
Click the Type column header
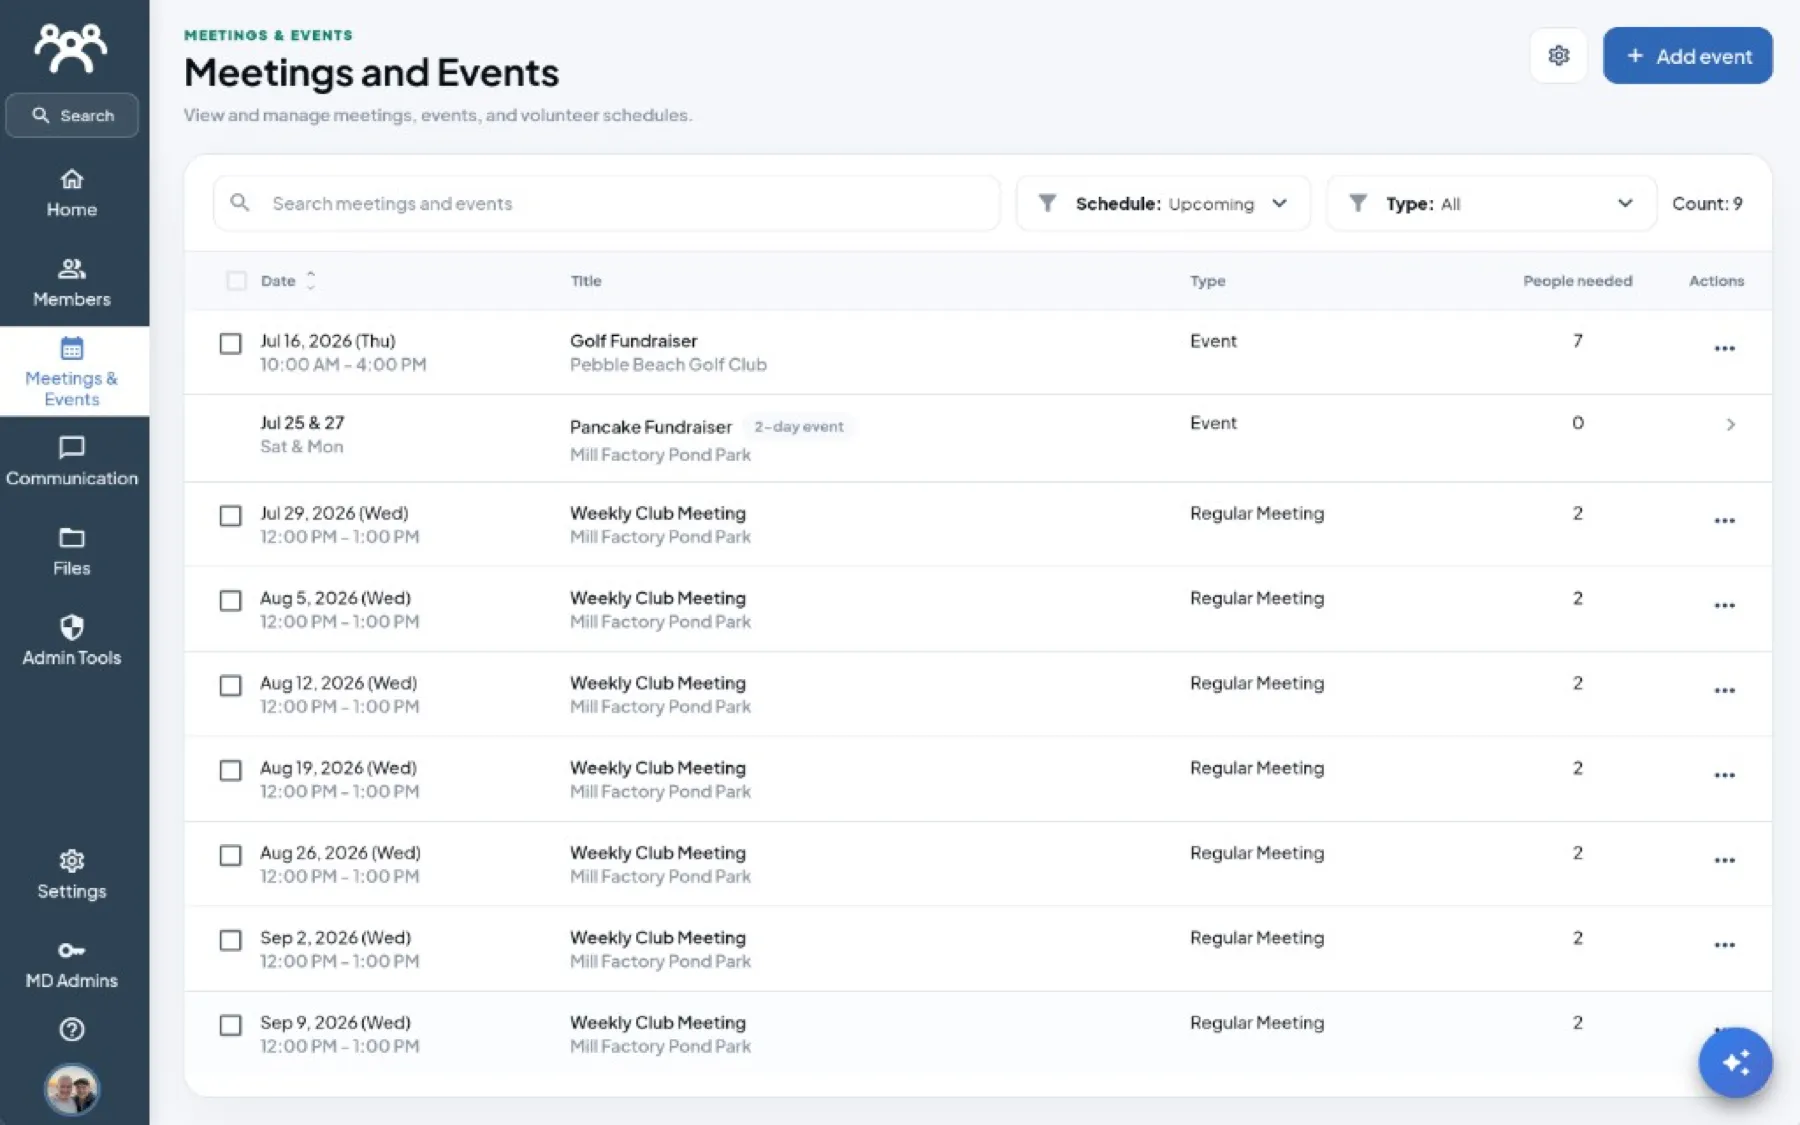coord(1207,281)
